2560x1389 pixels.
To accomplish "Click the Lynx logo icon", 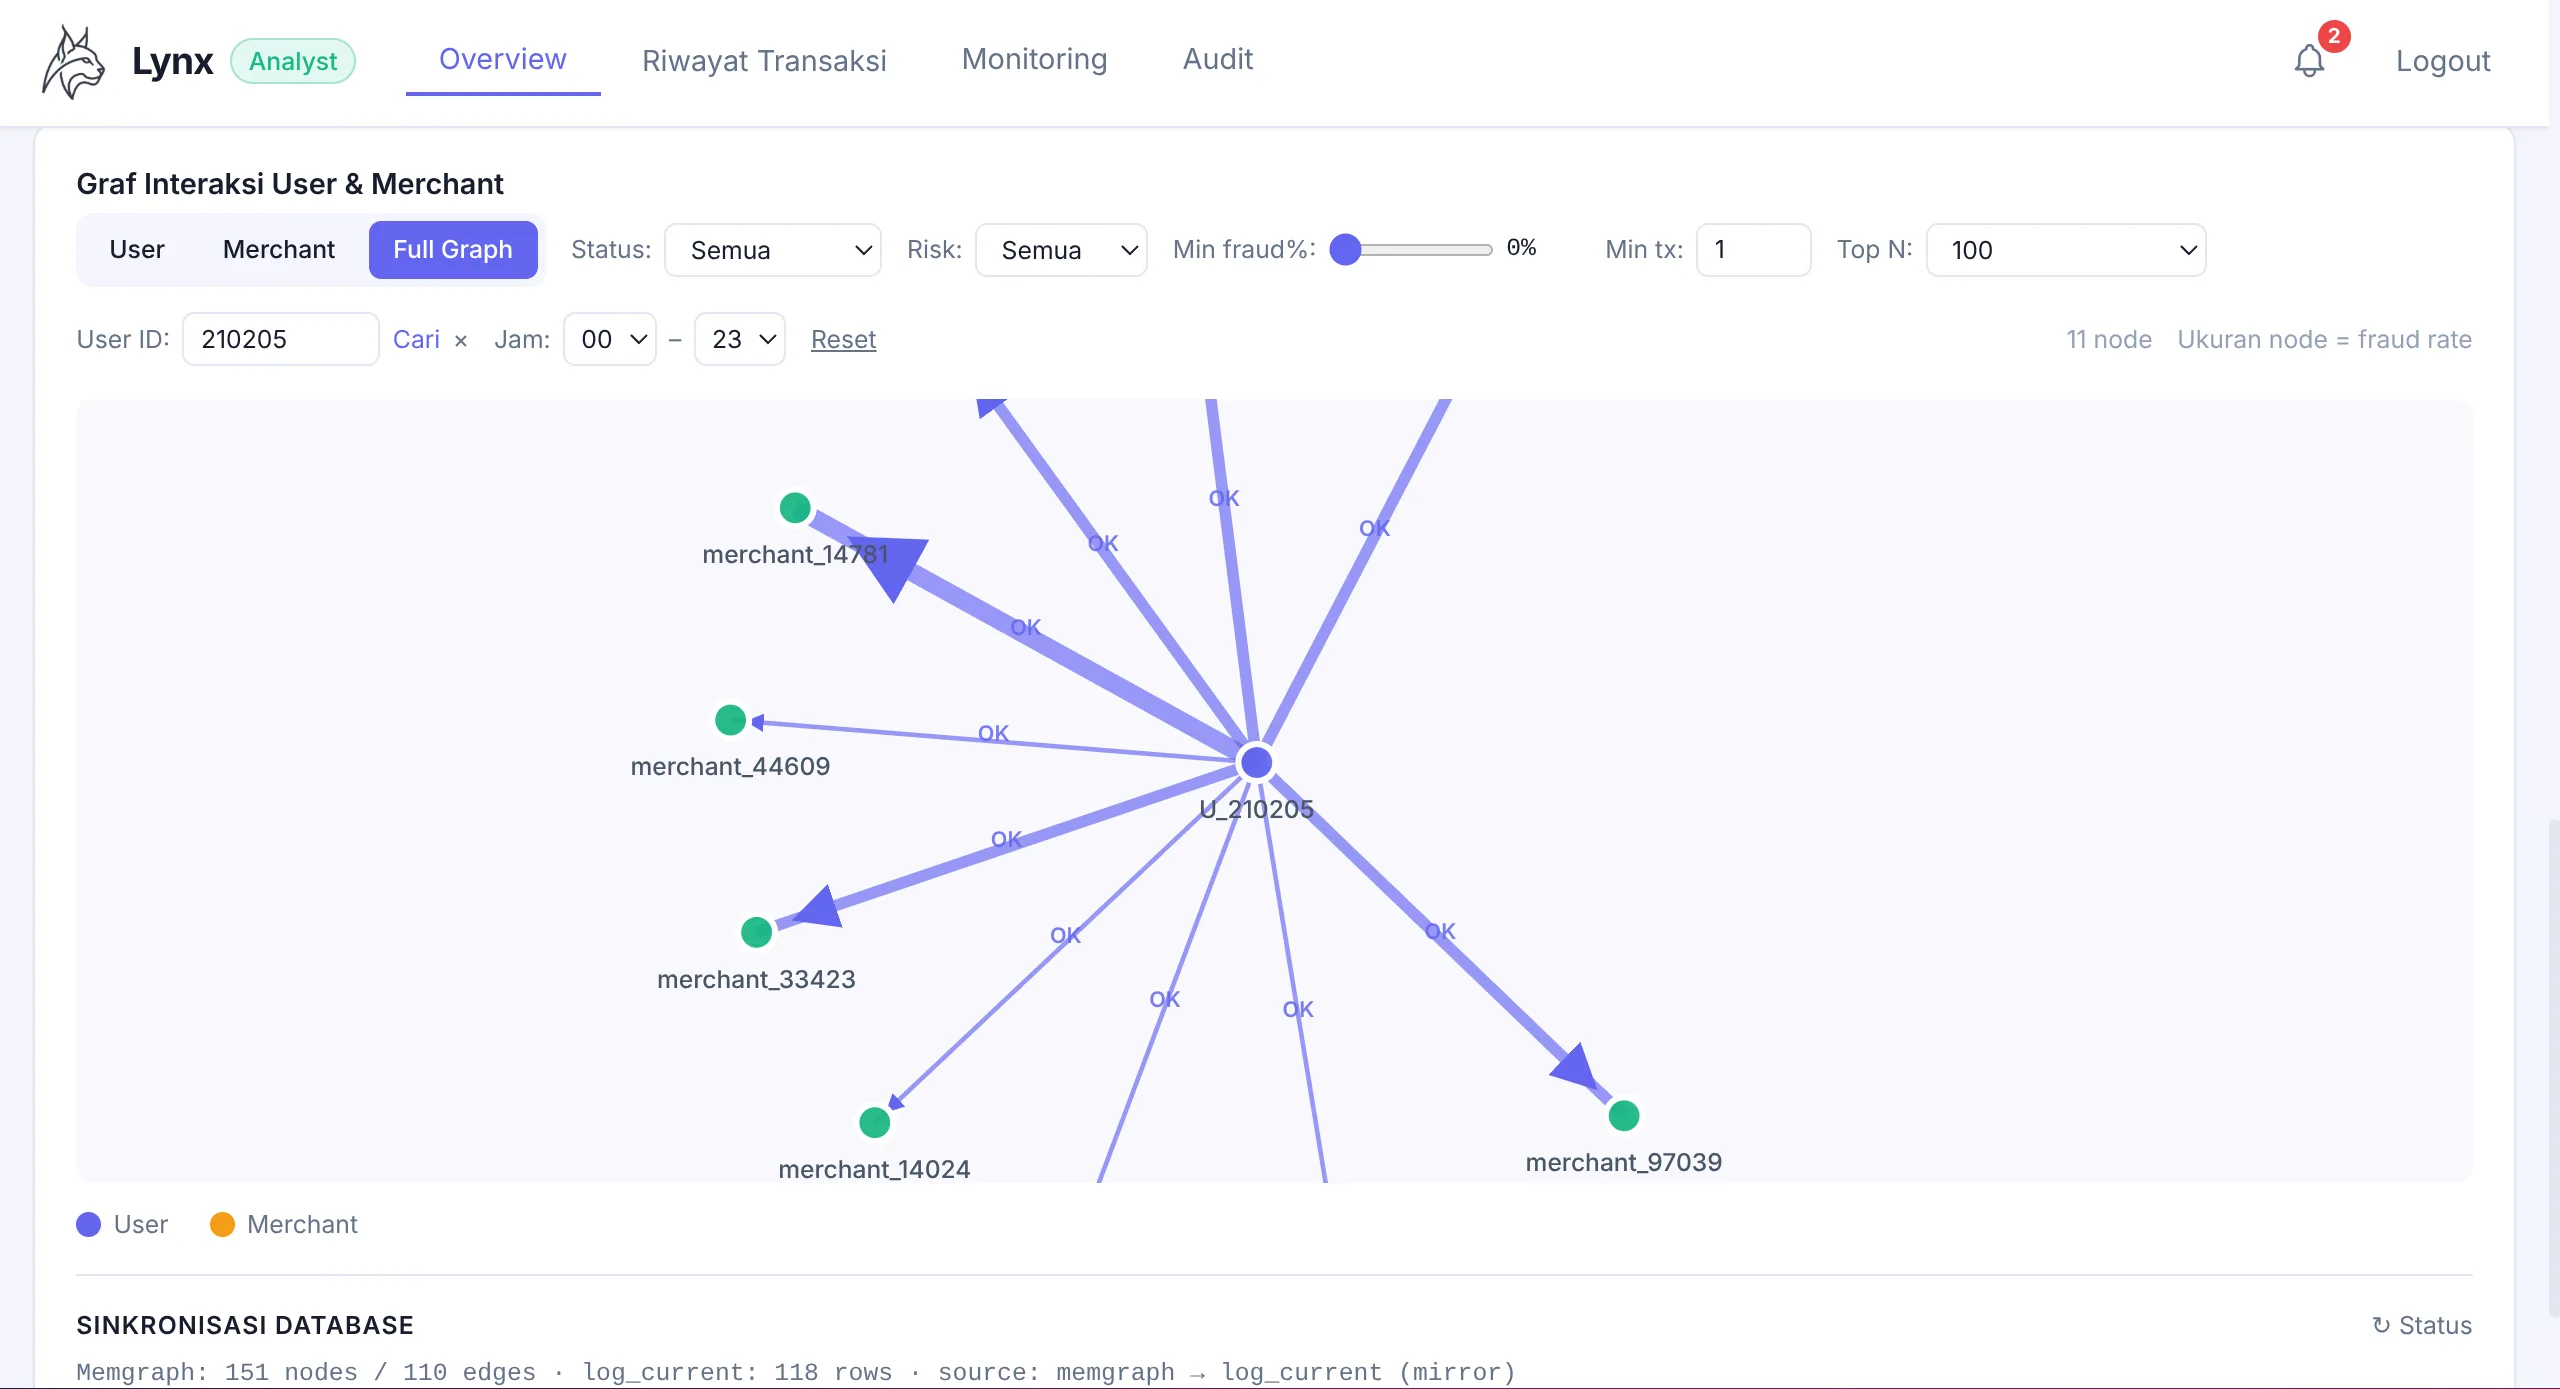I will point(73,61).
